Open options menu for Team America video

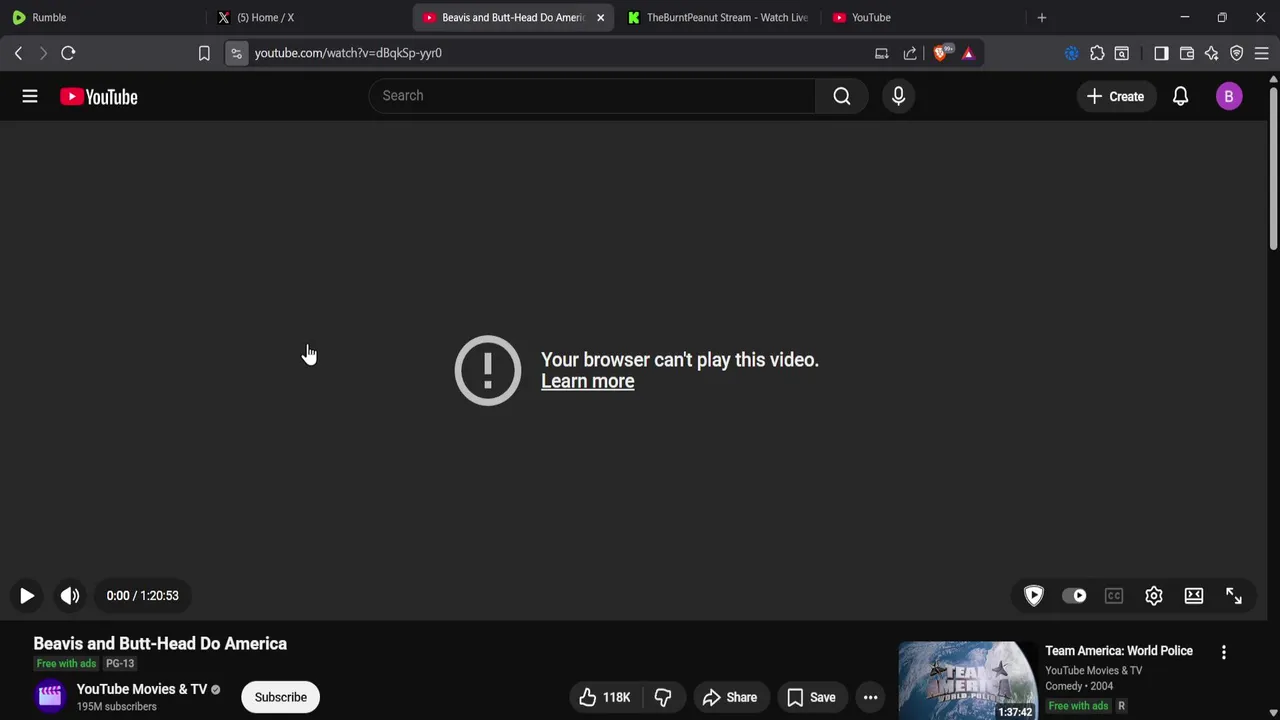pos(1224,652)
